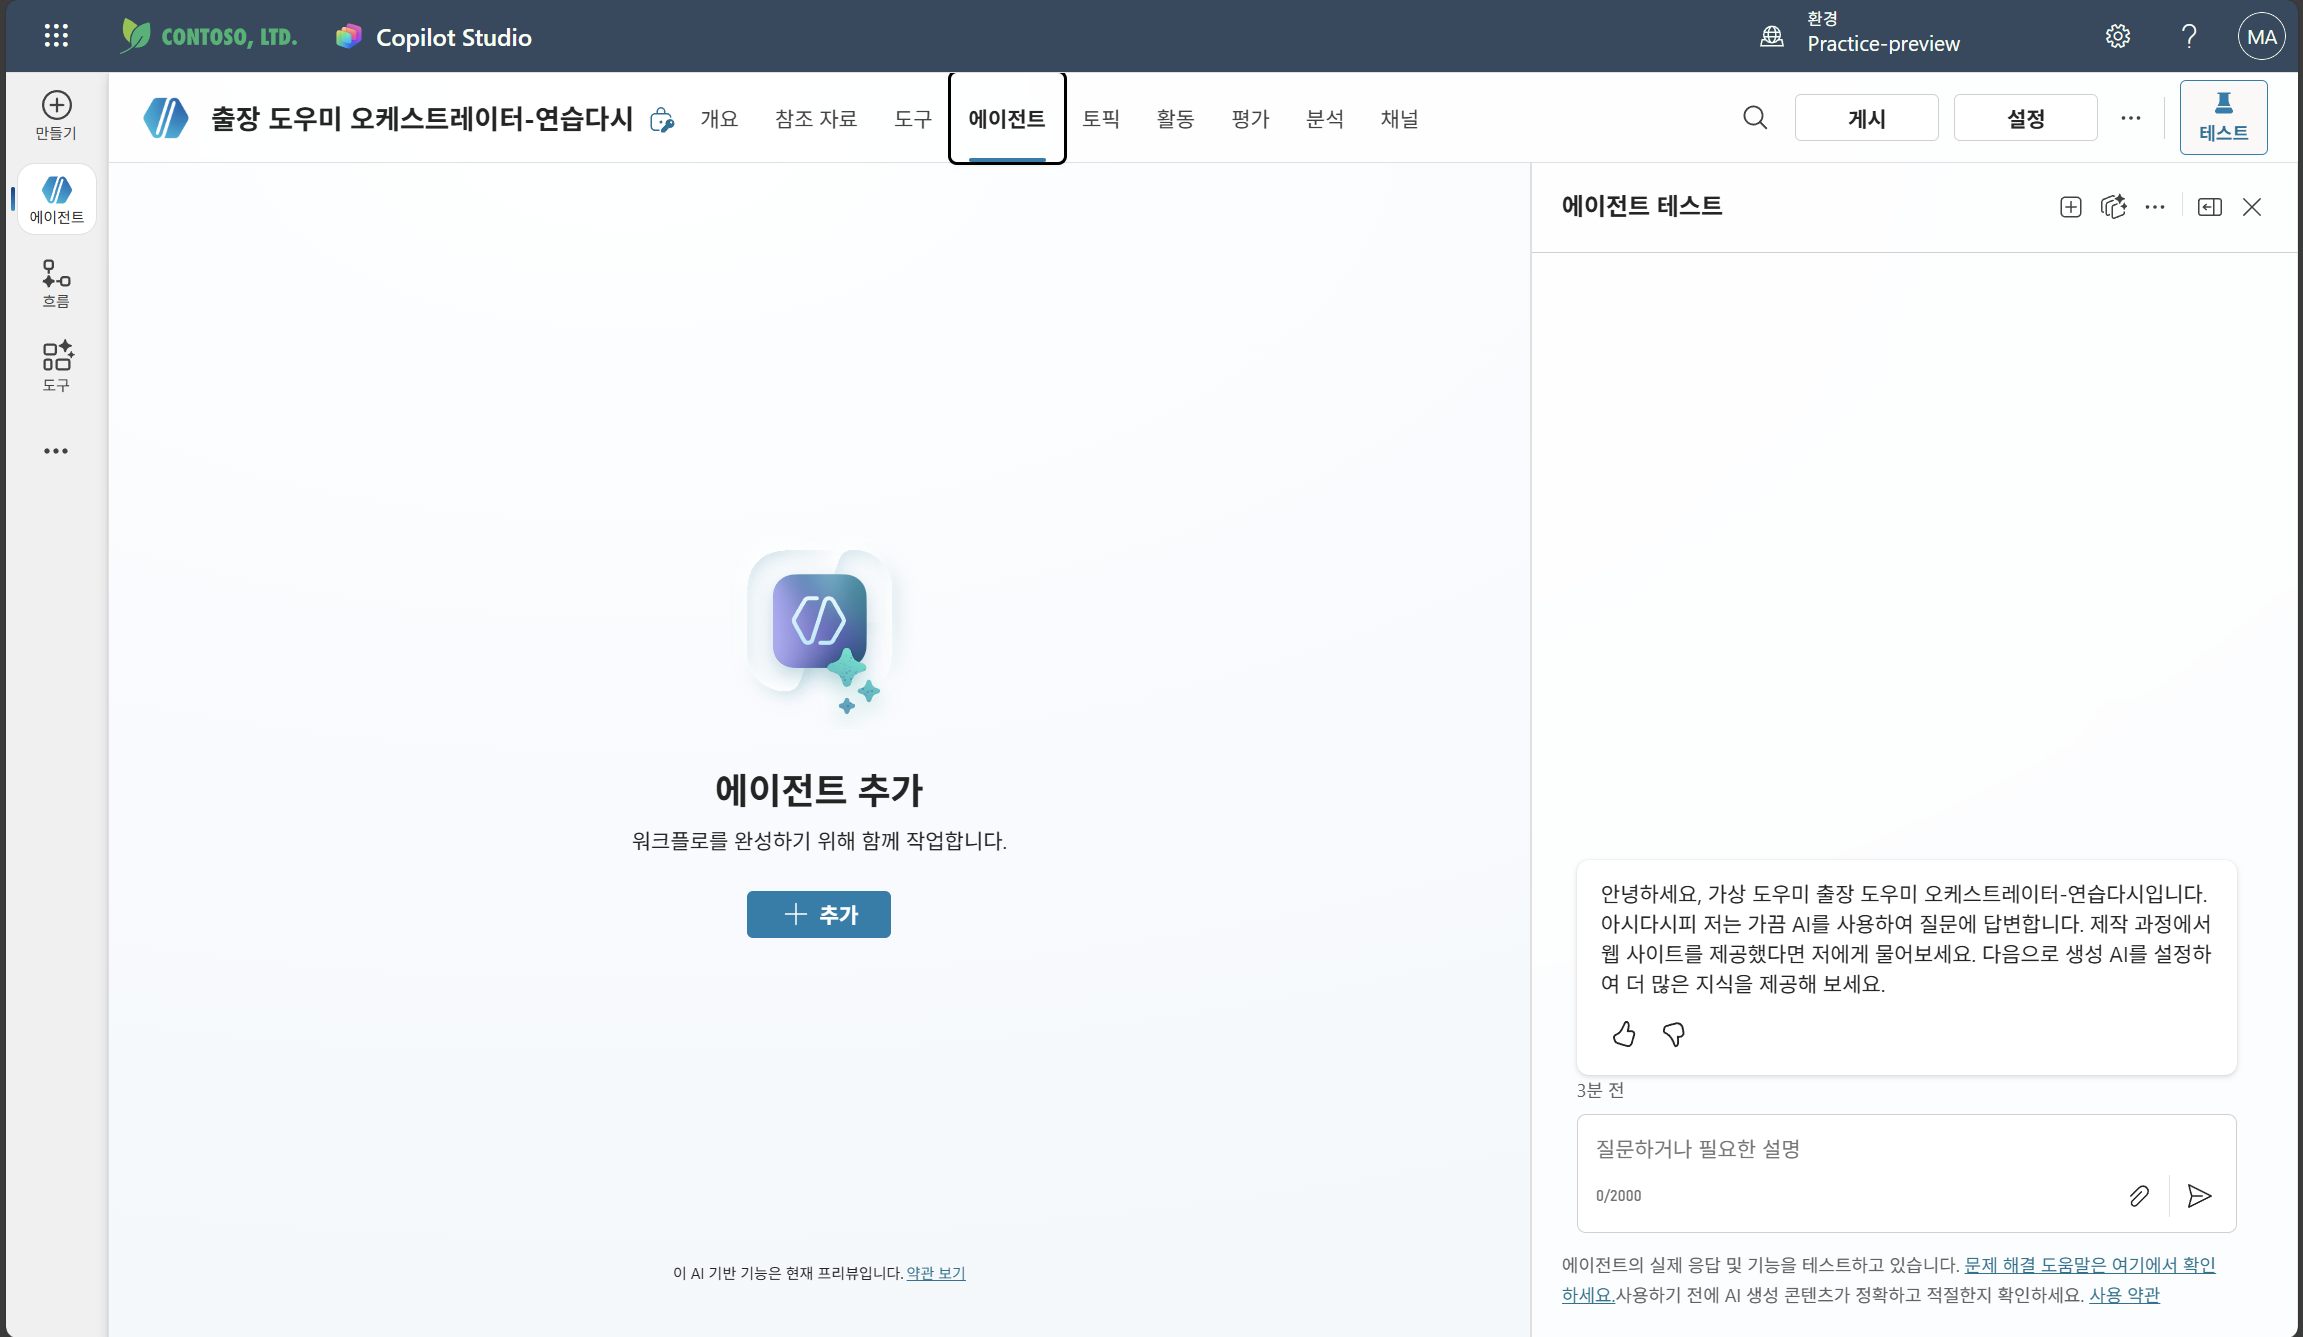Switch to the 토픽 tab

tap(1101, 118)
